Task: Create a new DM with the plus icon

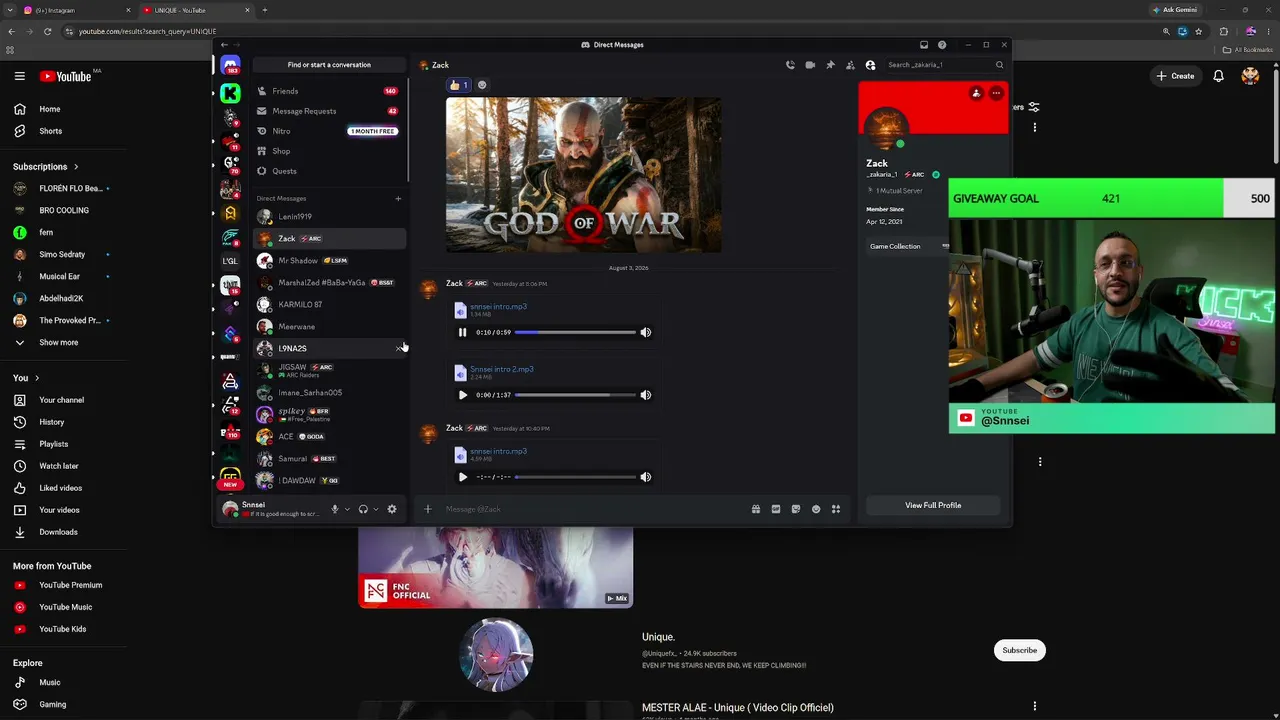Action: click(x=398, y=198)
